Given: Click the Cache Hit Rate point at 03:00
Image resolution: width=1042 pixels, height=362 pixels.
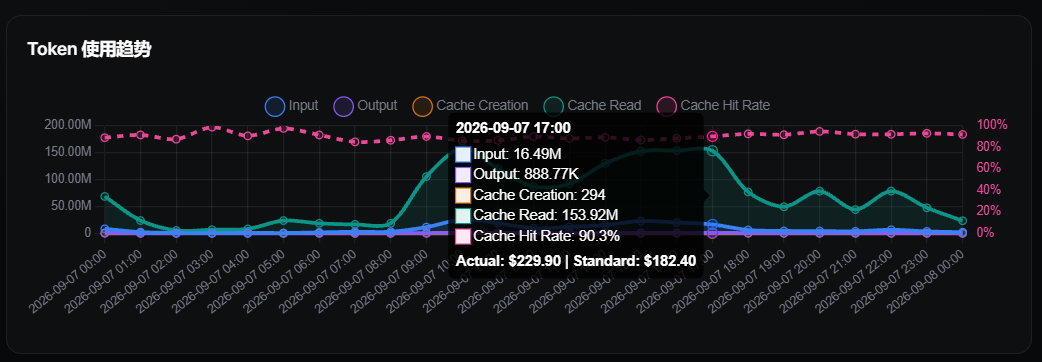Looking at the screenshot, I should [212, 126].
